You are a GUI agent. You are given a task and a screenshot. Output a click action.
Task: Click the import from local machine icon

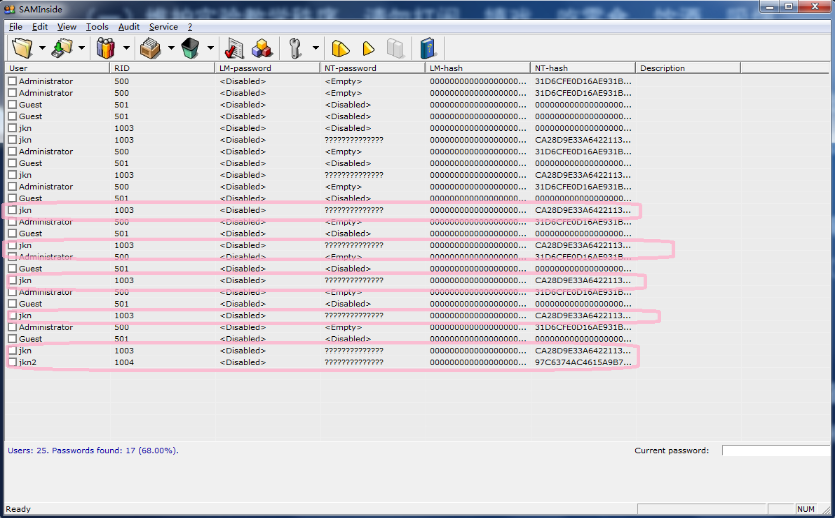tap(62, 49)
